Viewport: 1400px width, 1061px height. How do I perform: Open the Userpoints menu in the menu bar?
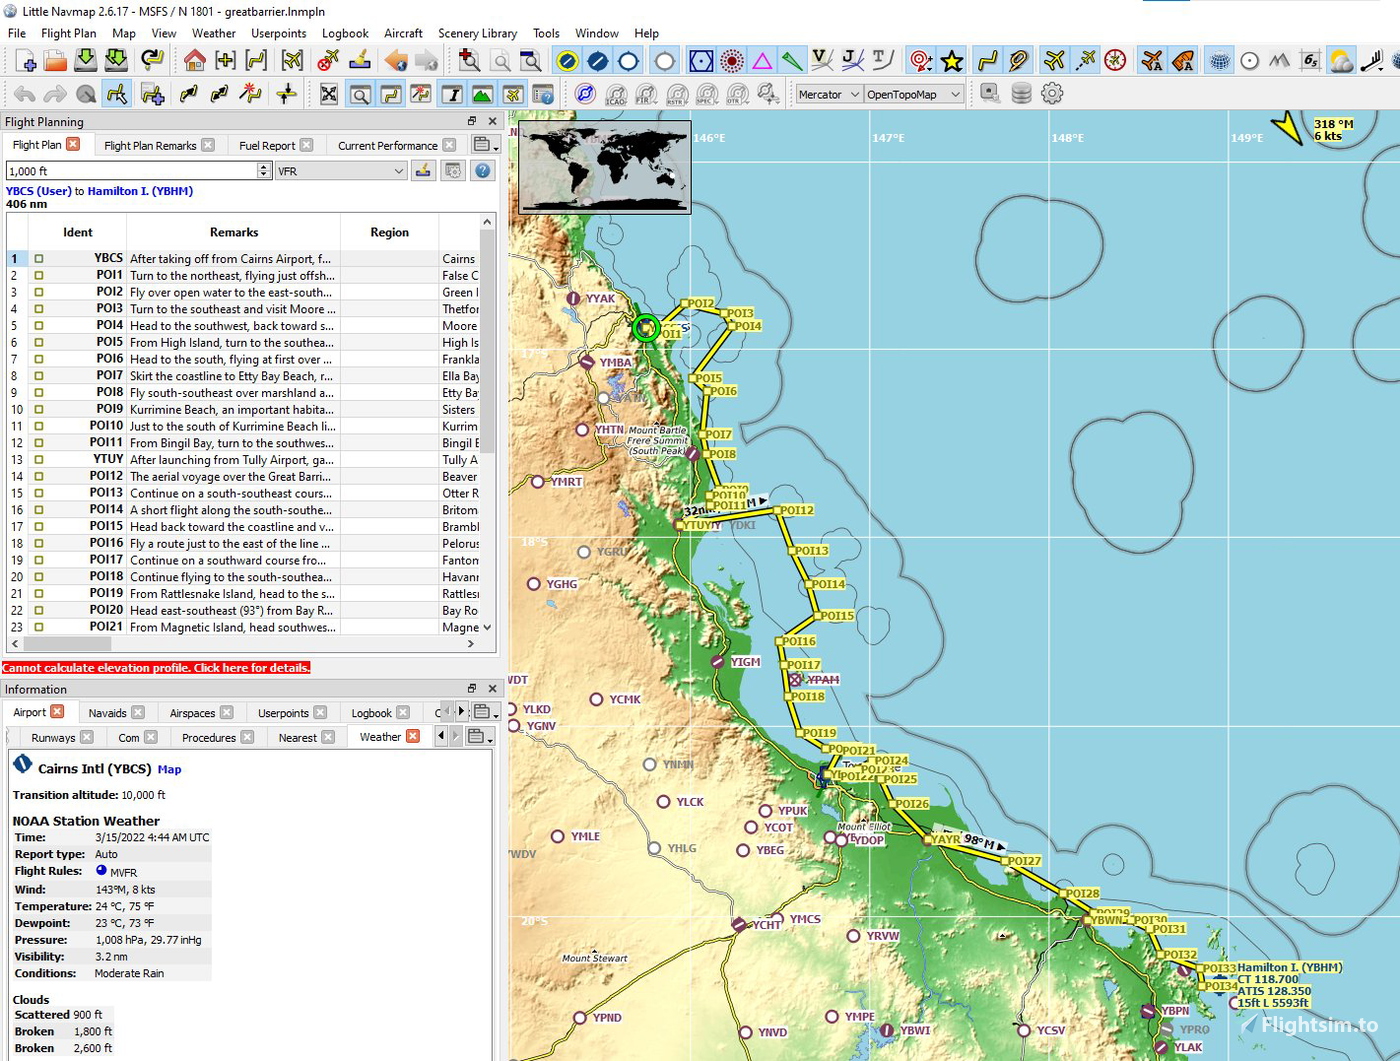point(278,33)
